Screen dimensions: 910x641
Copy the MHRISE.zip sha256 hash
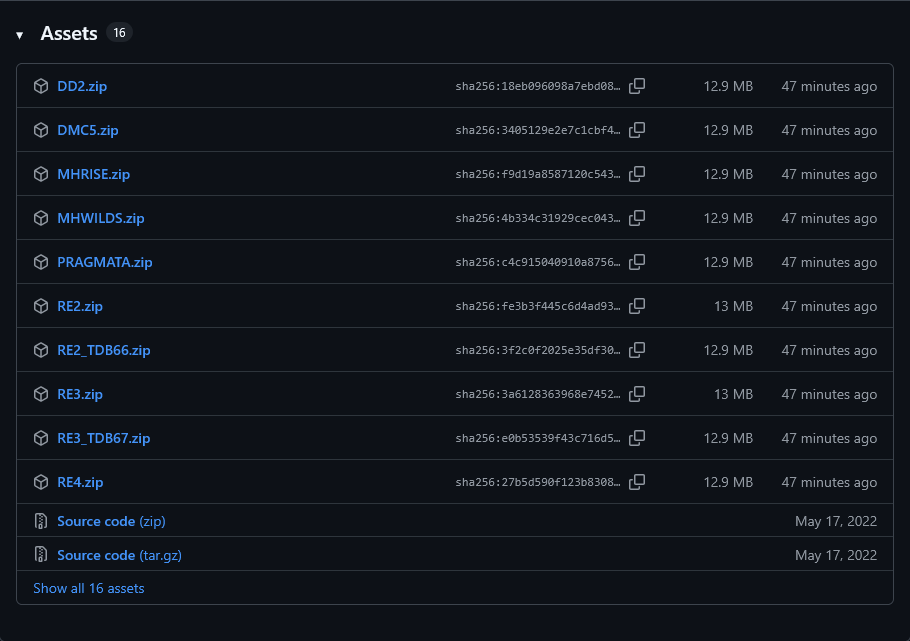(x=637, y=174)
